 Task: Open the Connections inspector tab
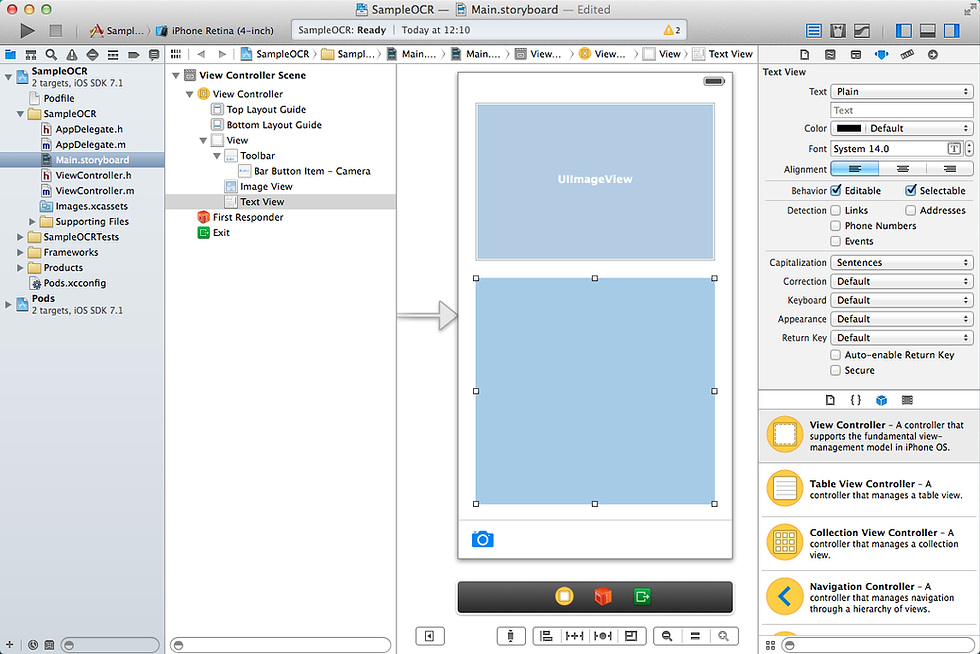[932, 54]
